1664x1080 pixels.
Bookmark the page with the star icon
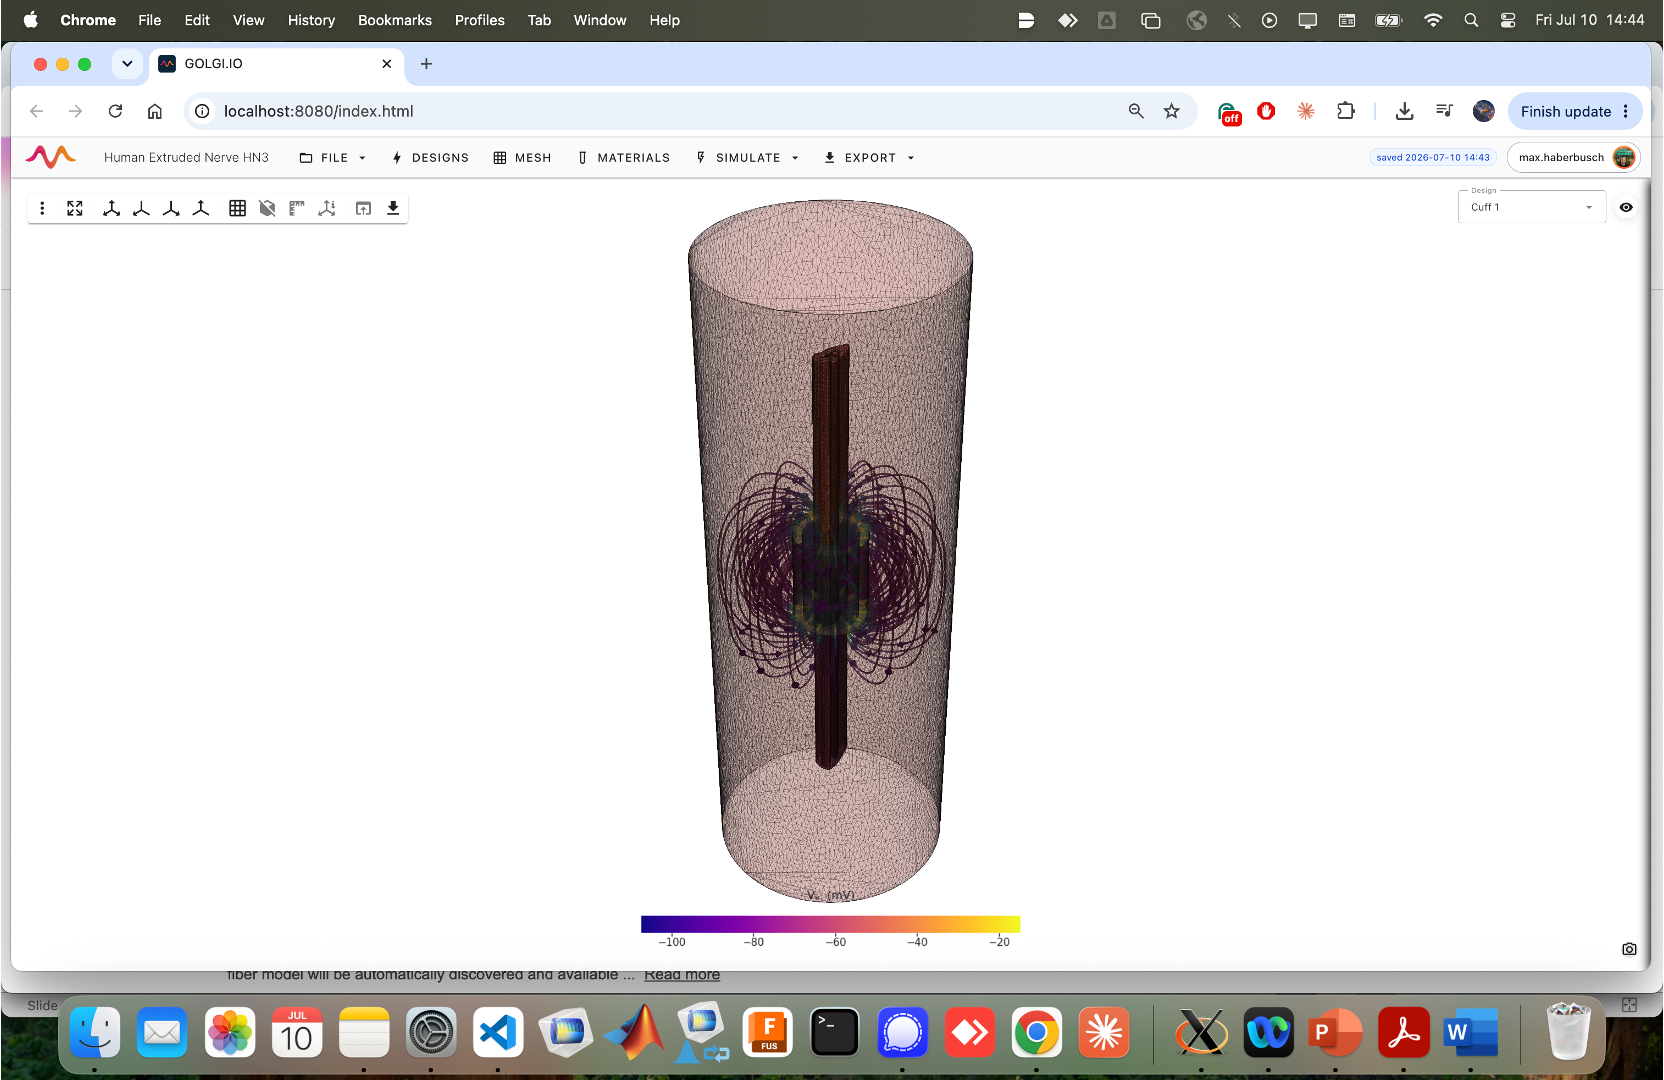pyautogui.click(x=1172, y=111)
